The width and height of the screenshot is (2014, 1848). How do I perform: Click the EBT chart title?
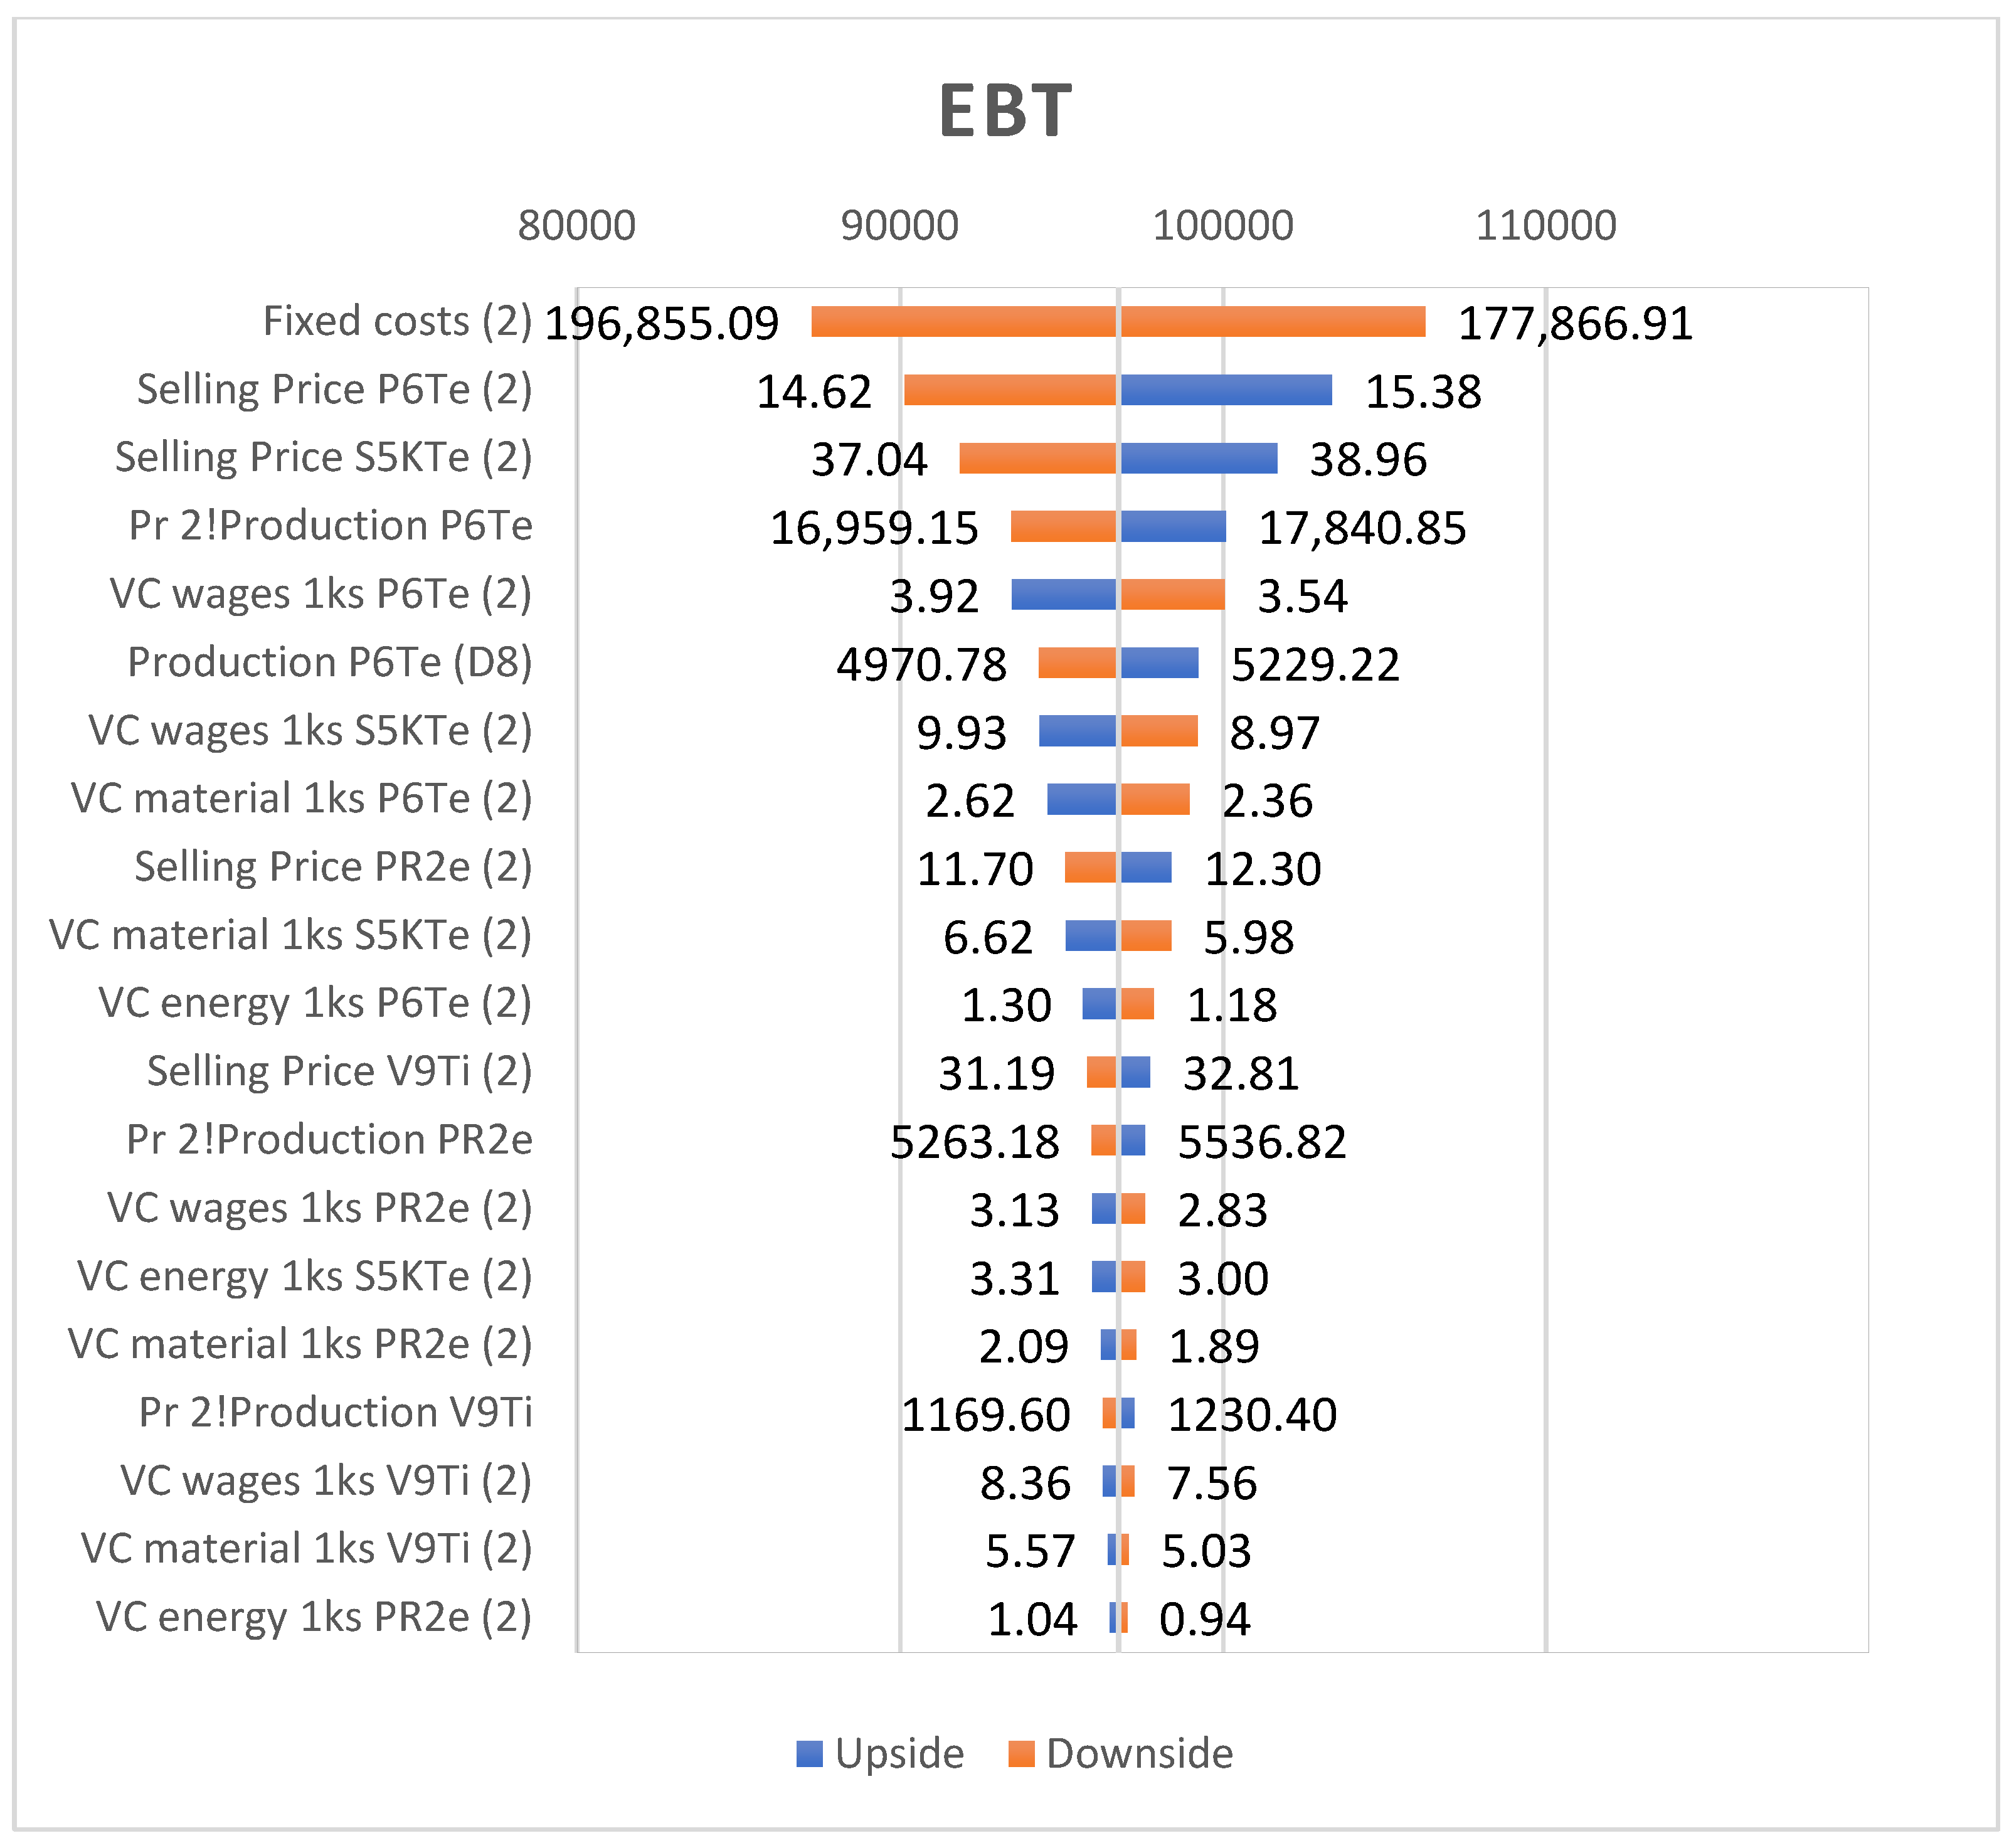click(x=1005, y=110)
